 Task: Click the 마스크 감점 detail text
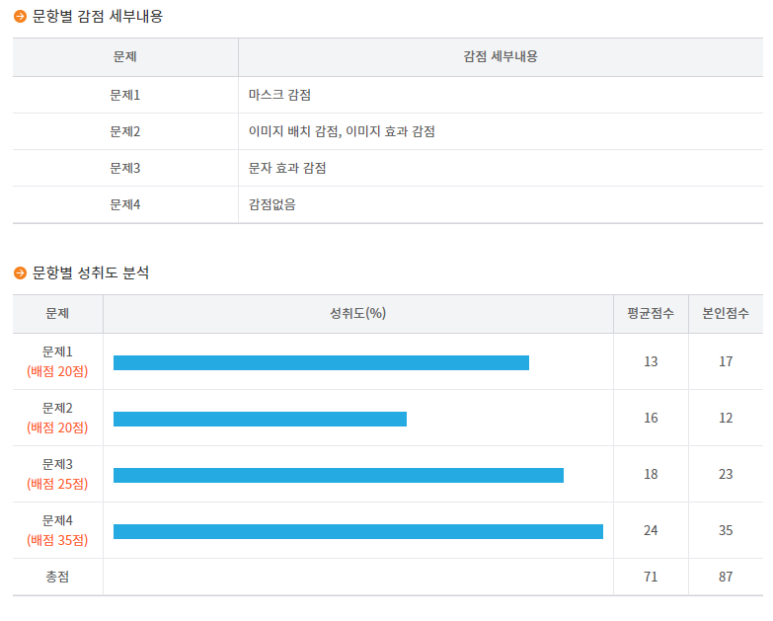pos(280,95)
